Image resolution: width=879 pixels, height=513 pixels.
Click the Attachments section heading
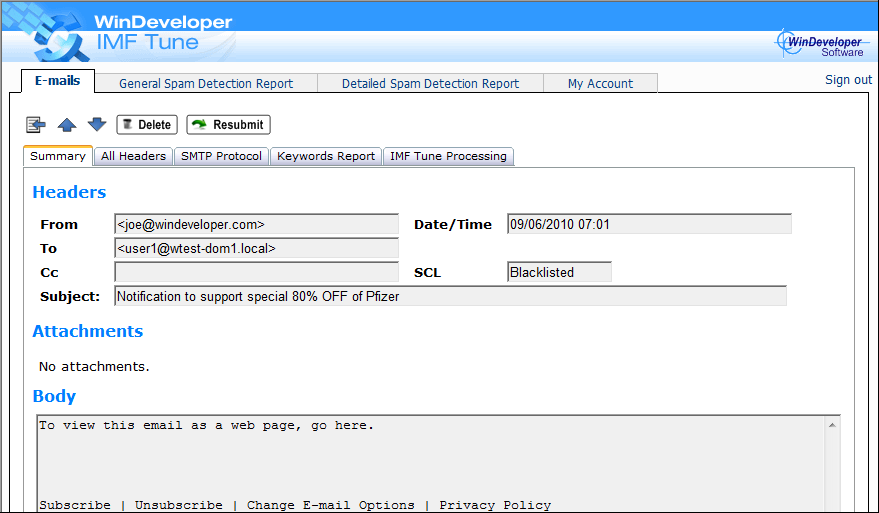click(x=88, y=331)
